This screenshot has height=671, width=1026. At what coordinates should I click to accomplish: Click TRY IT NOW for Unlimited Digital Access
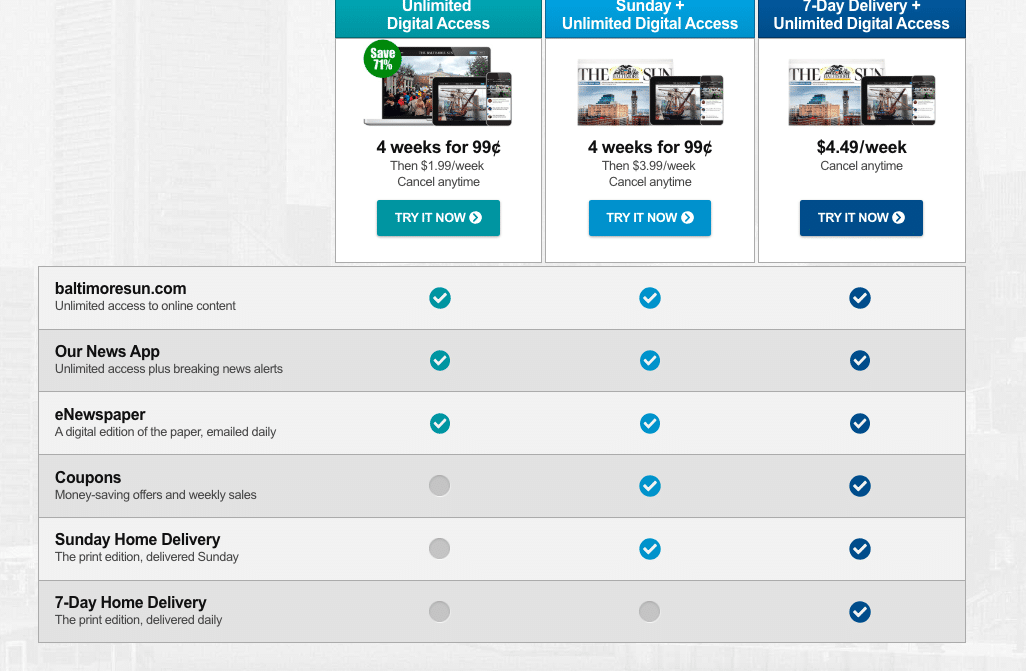coord(438,218)
